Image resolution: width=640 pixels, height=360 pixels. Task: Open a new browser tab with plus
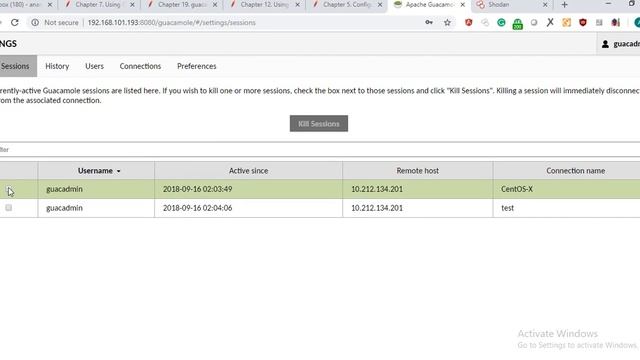(564, 5)
